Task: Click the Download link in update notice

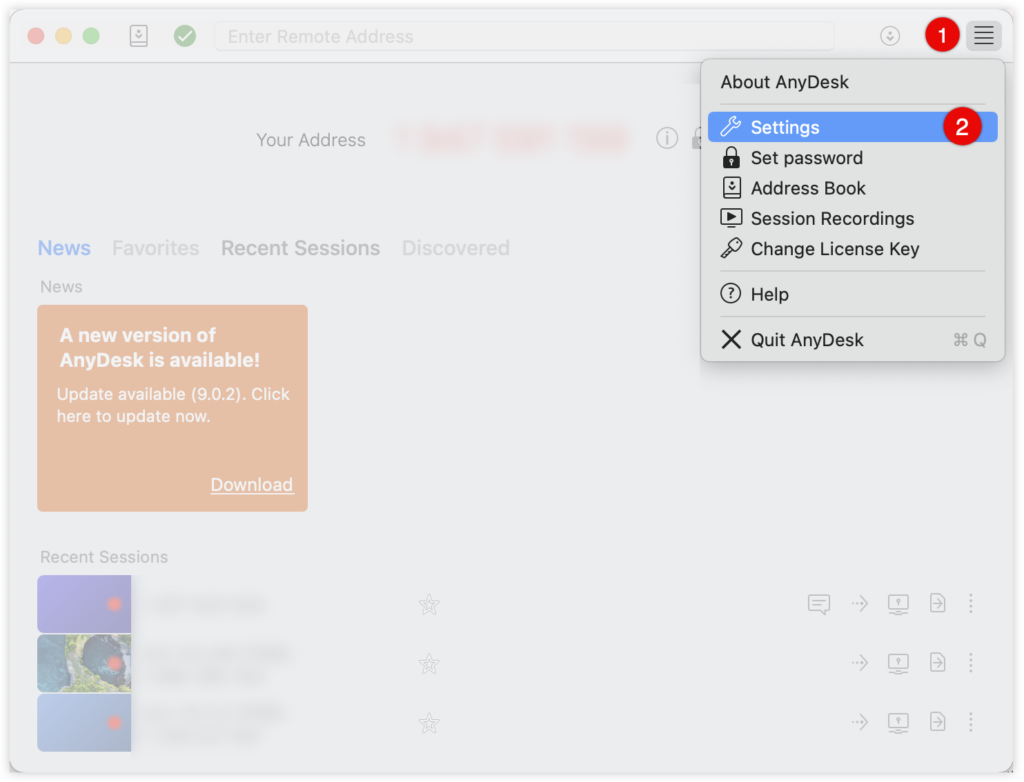Action: [x=251, y=485]
